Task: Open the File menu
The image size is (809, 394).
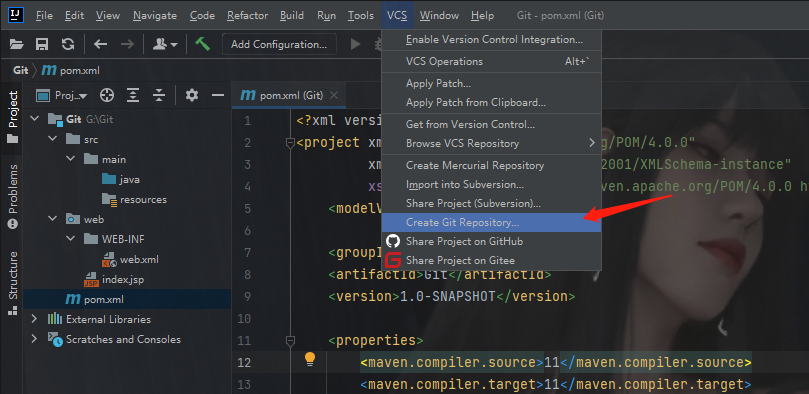Action: [44, 15]
